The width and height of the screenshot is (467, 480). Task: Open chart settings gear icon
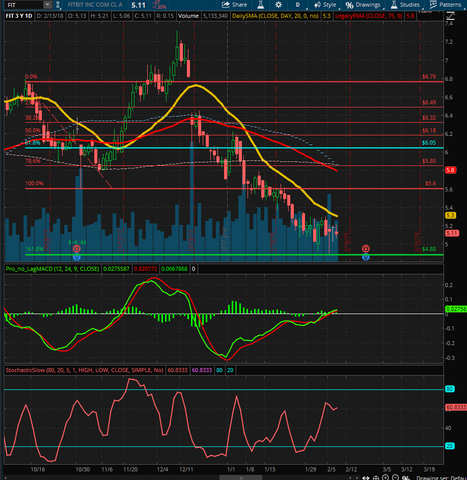coord(278,5)
